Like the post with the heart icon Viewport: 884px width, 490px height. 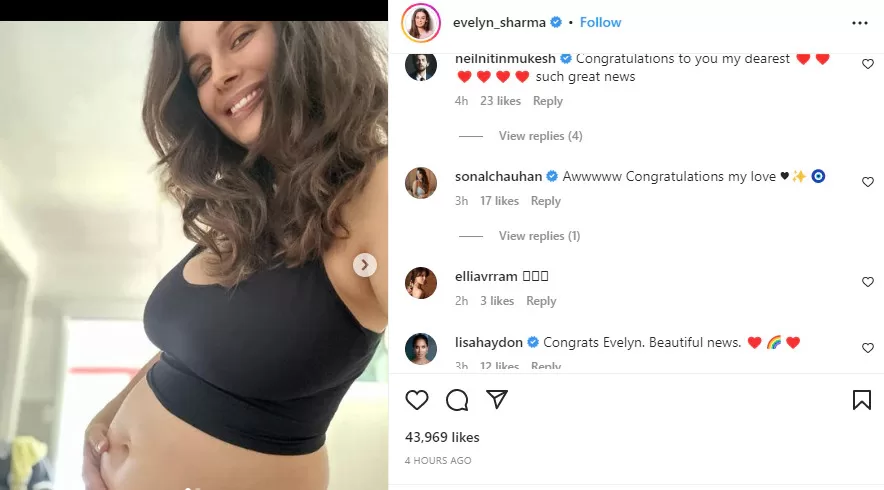click(417, 400)
